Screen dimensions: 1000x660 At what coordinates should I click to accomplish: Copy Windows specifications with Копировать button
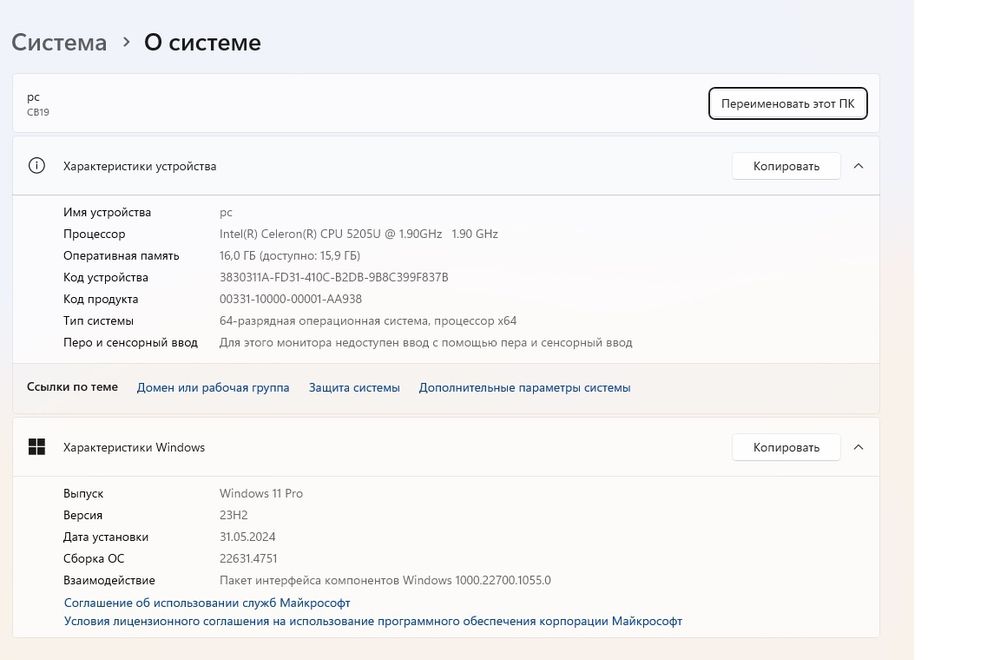[786, 447]
